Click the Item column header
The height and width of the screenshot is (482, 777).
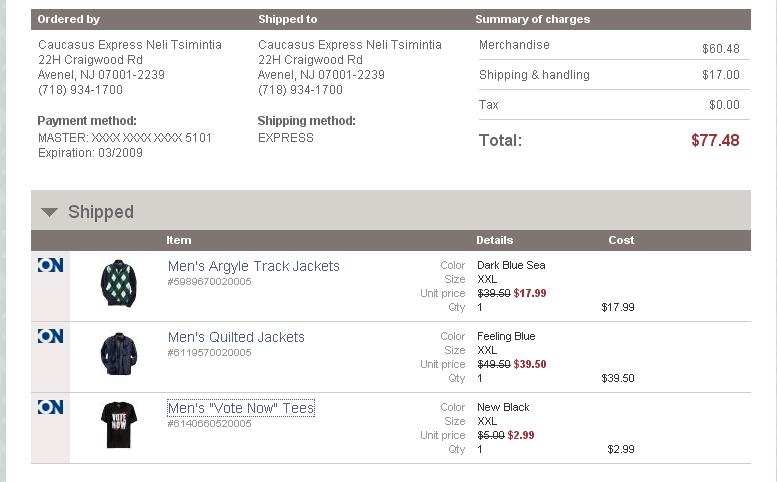coord(179,240)
